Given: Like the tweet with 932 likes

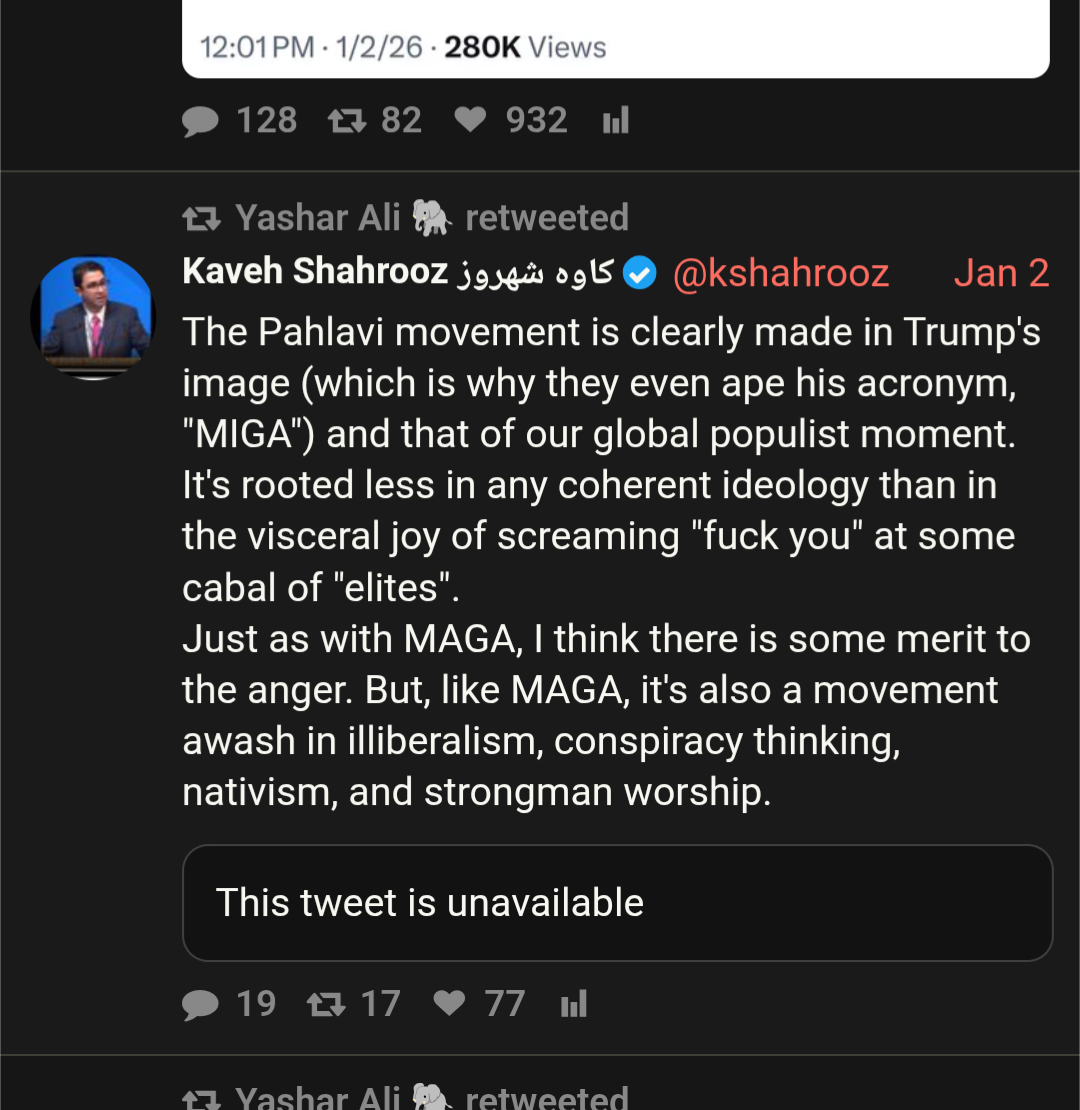Looking at the screenshot, I should point(470,122).
